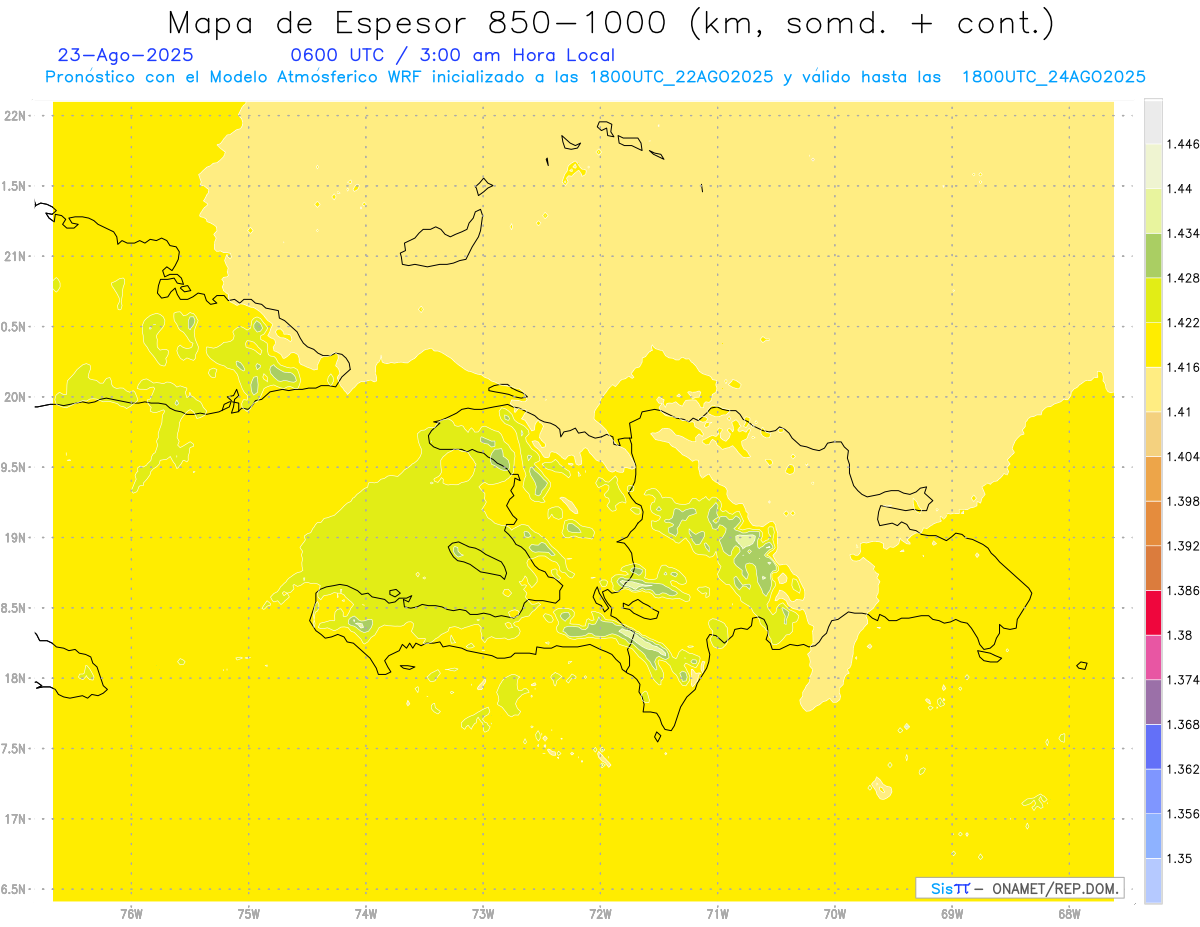The height and width of the screenshot is (927, 1200).
Task: Pick the purple legend swatch between 1.368 and 1.374
Action: 1153,702
